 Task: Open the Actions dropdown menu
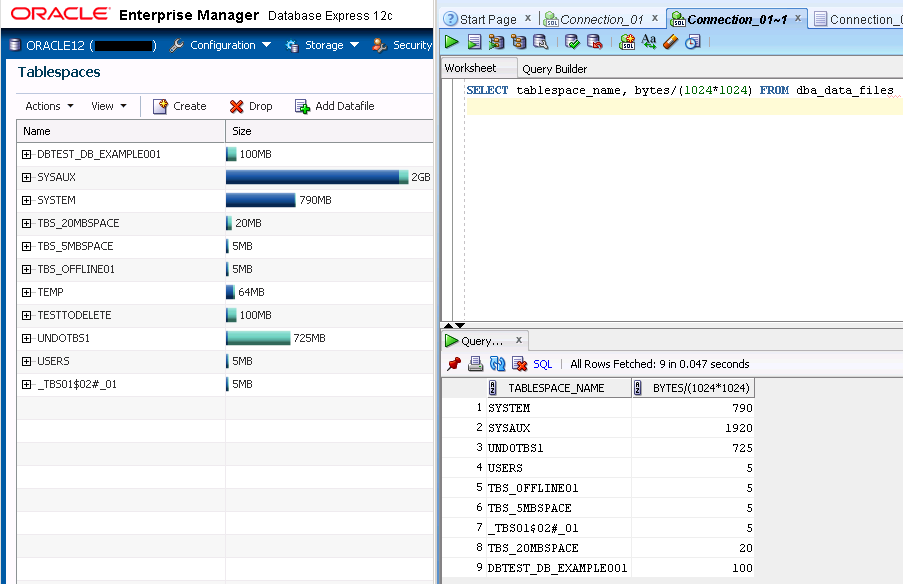[49, 106]
